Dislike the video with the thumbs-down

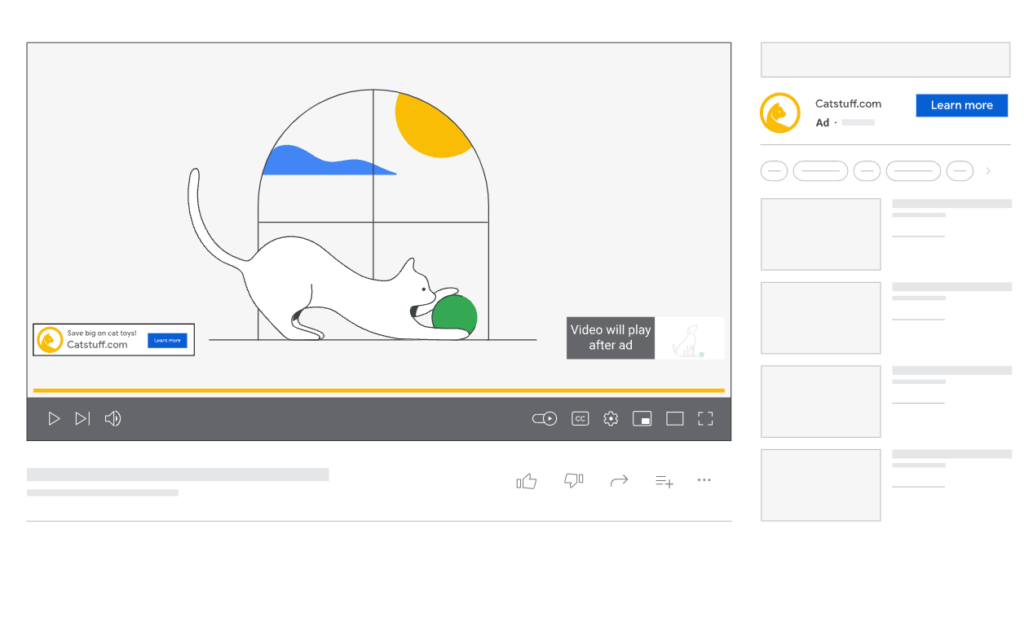(573, 480)
